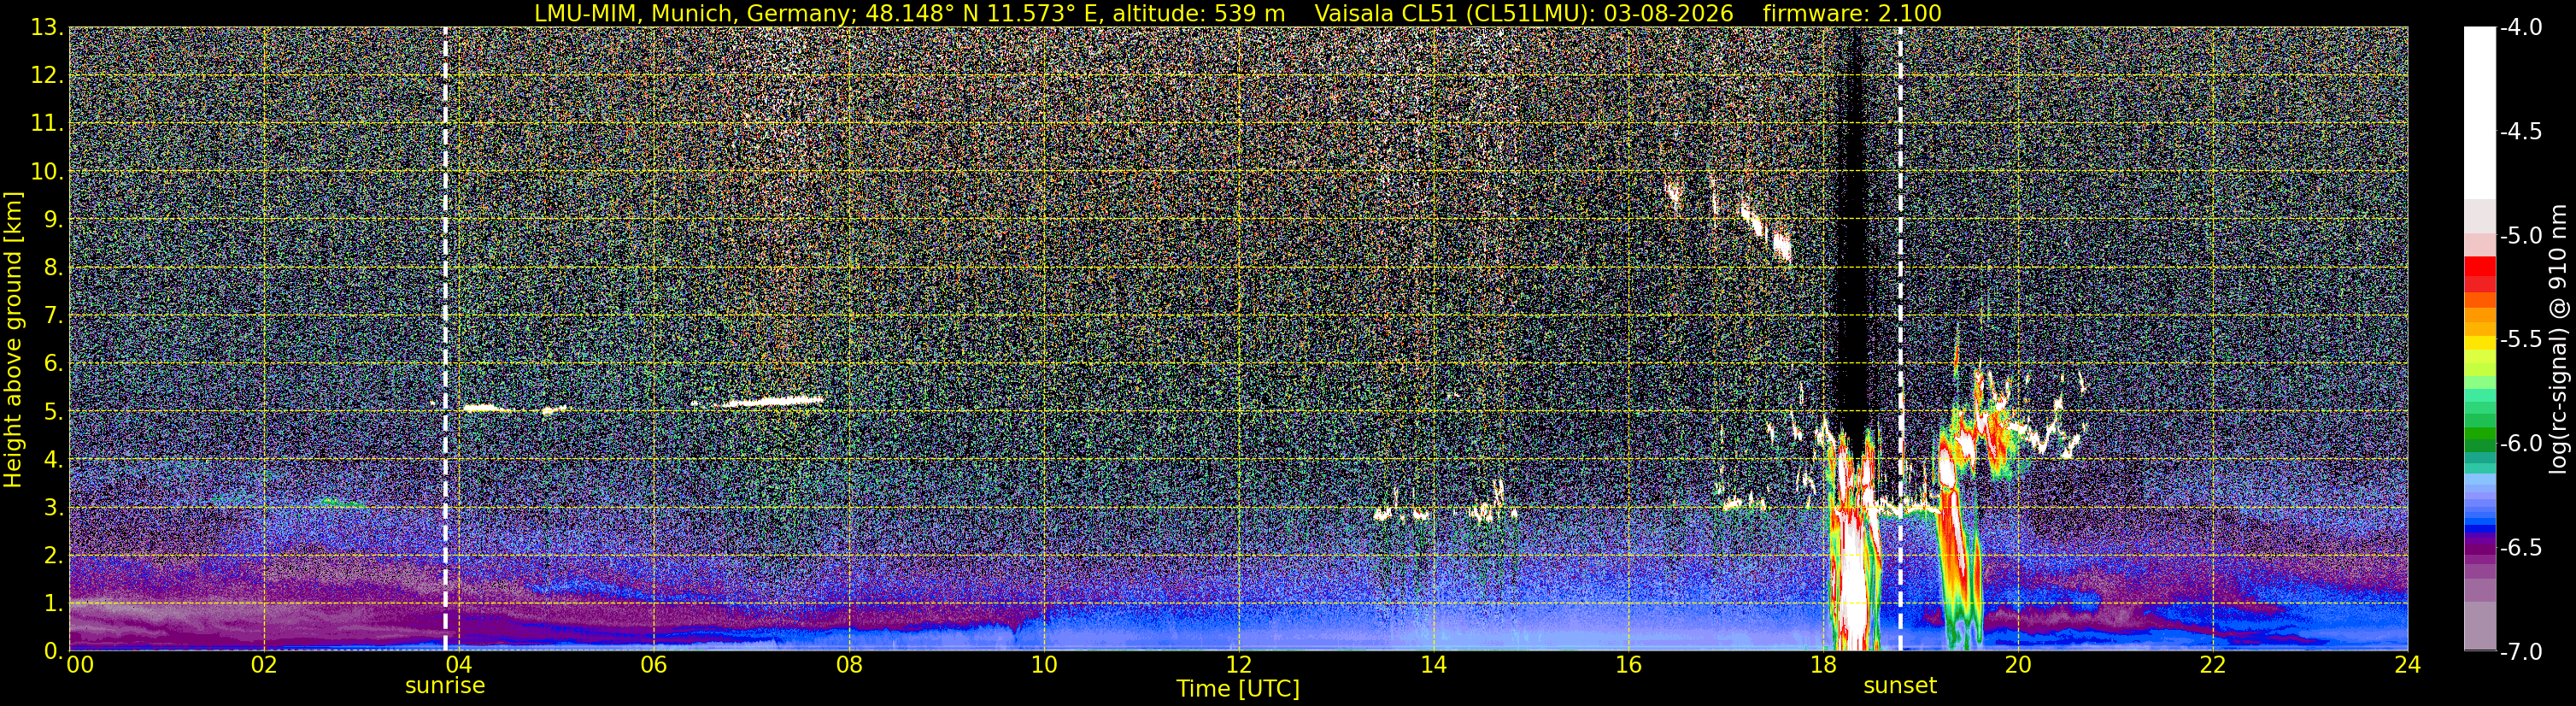Click the 'log(rc-signal) @ 910 nm' colorbar label

pos(2559,339)
